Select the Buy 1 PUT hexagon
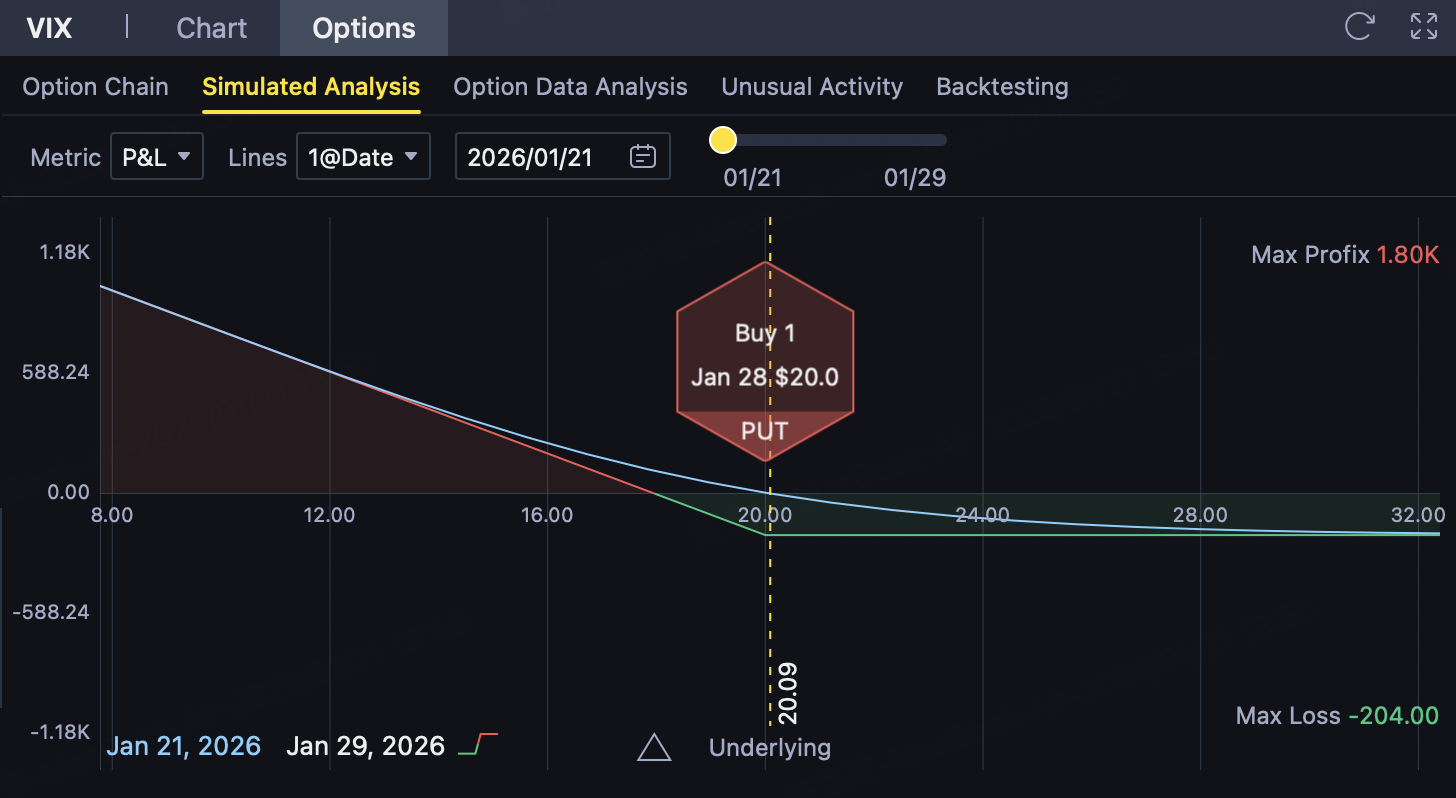Viewport: 1456px width, 798px height. 765,361
